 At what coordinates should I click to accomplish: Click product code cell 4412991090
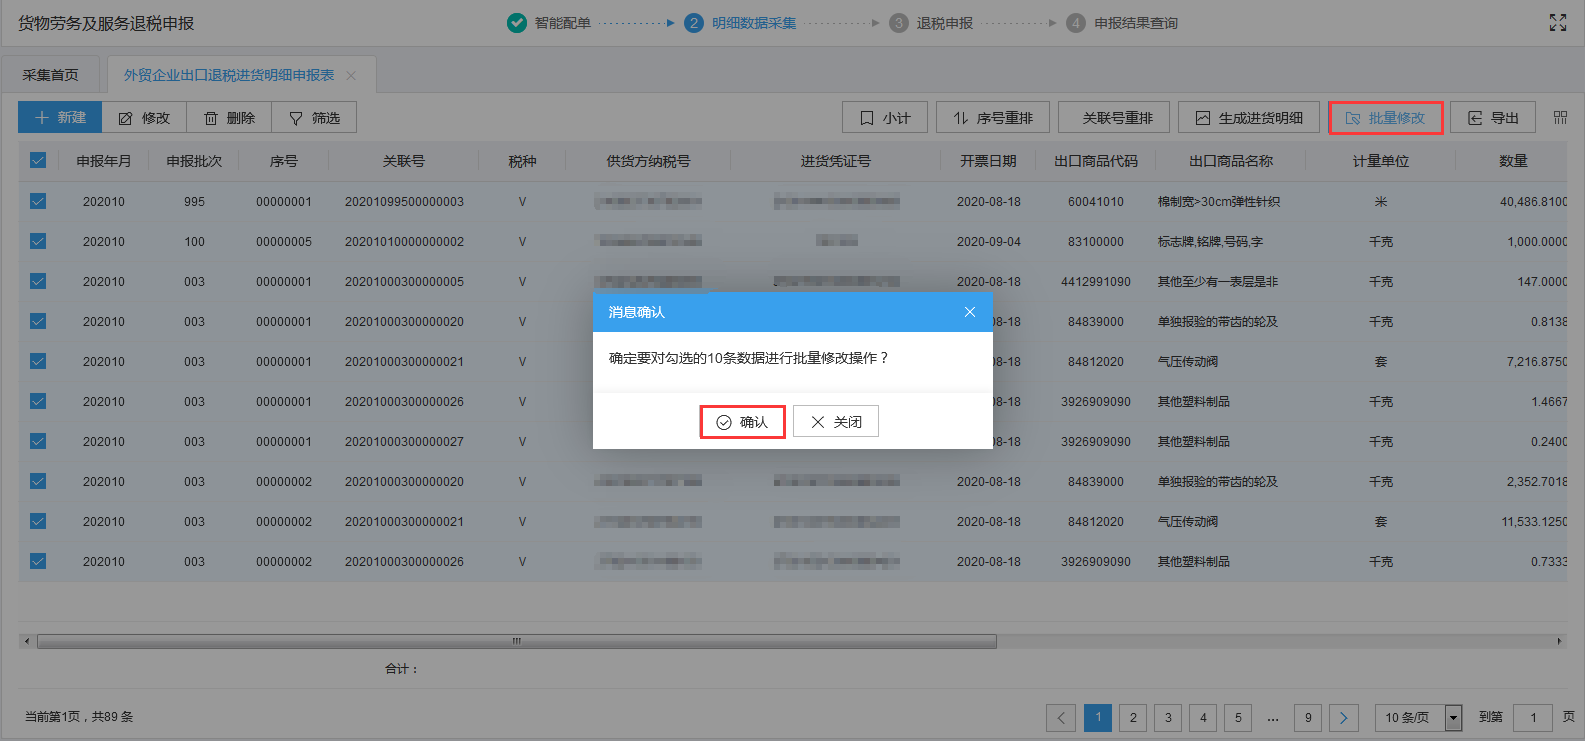(1096, 281)
